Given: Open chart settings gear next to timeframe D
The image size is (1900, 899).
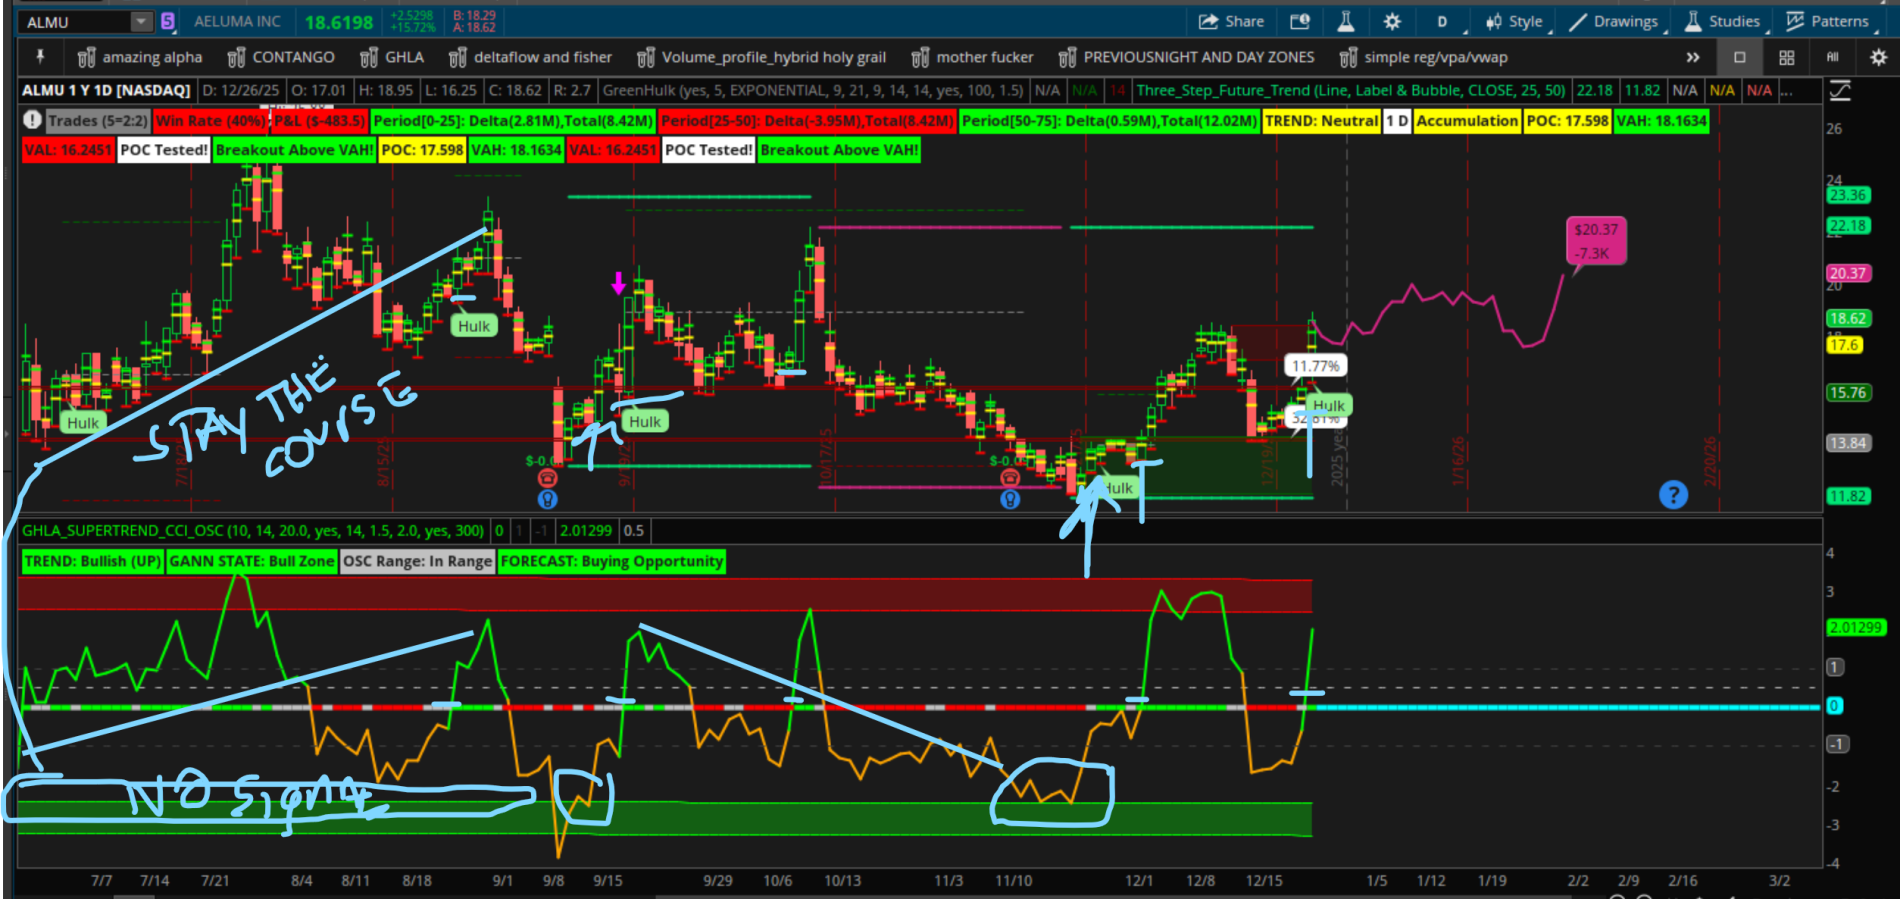Looking at the screenshot, I should pyautogui.click(x=1392, y=21).
